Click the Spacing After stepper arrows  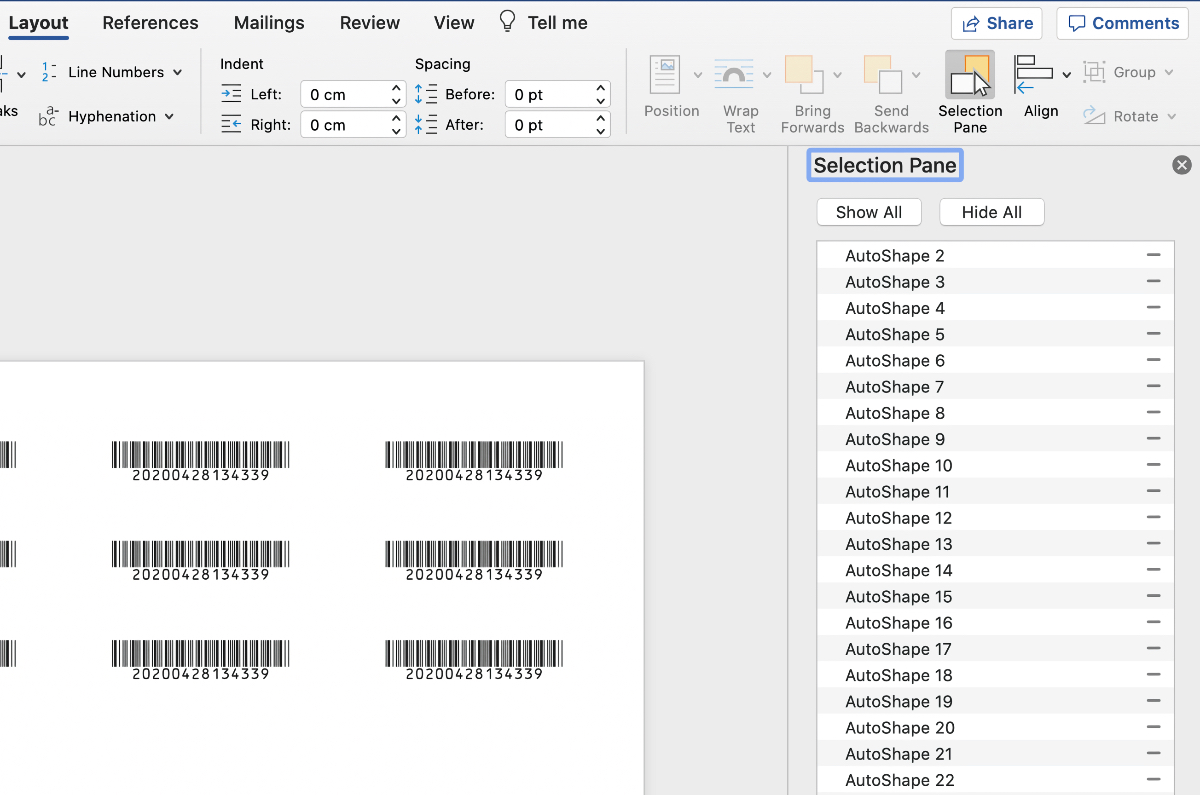601,124
